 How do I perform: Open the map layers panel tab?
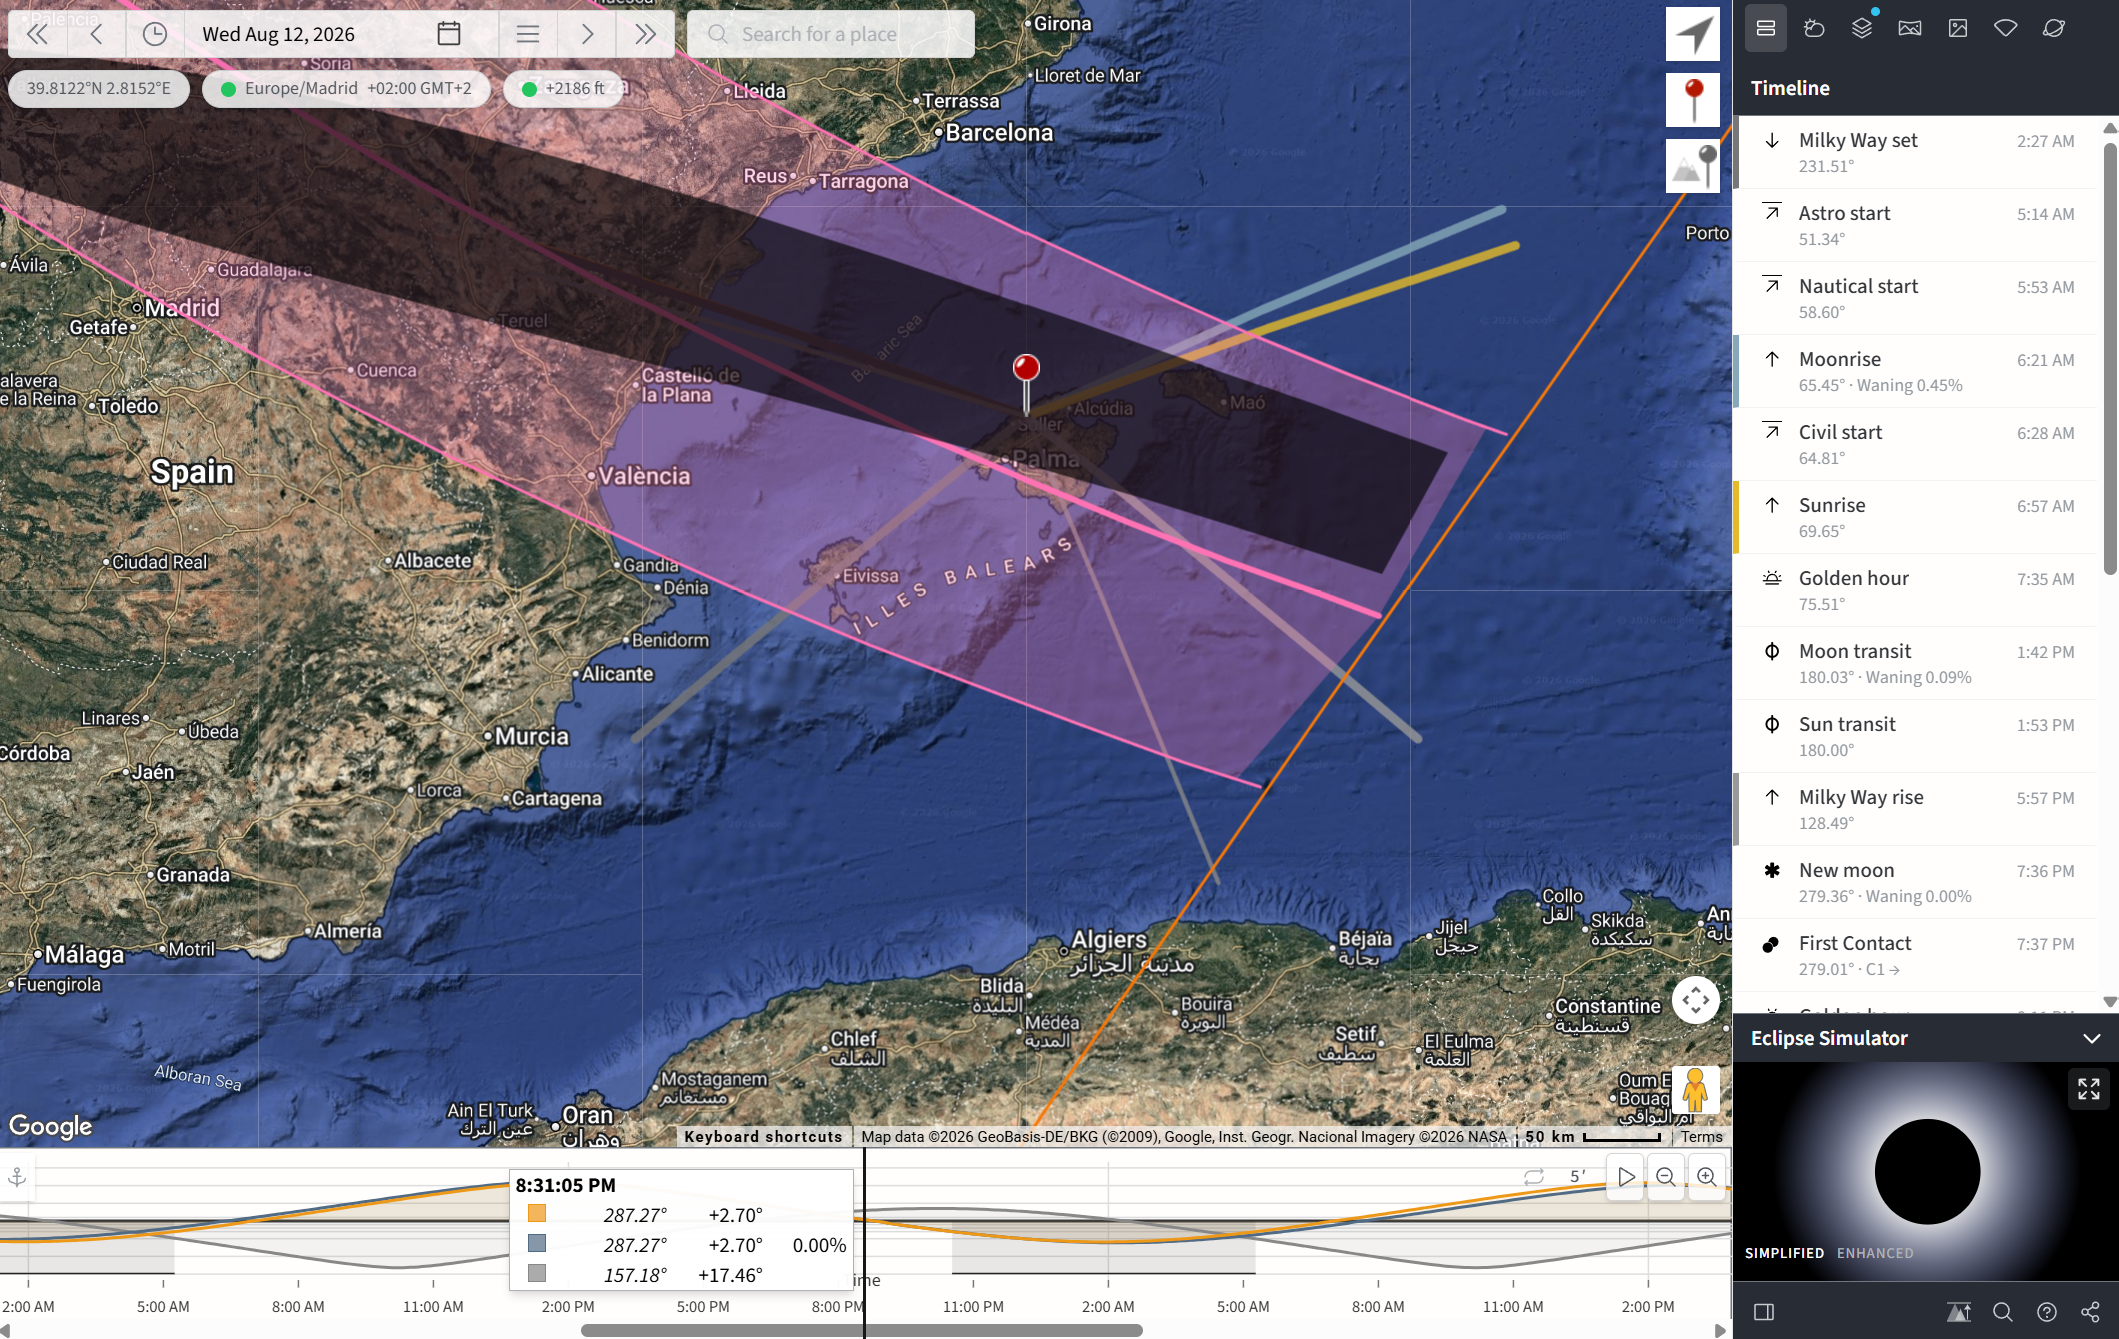point(1862,28)
